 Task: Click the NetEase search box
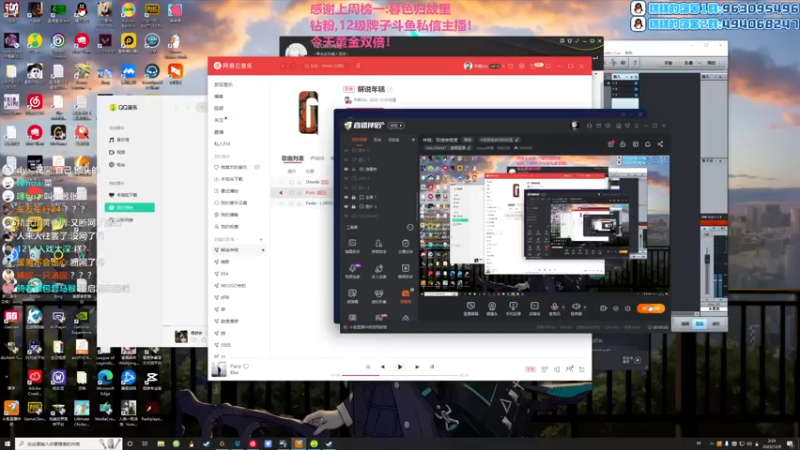[324, 66]
